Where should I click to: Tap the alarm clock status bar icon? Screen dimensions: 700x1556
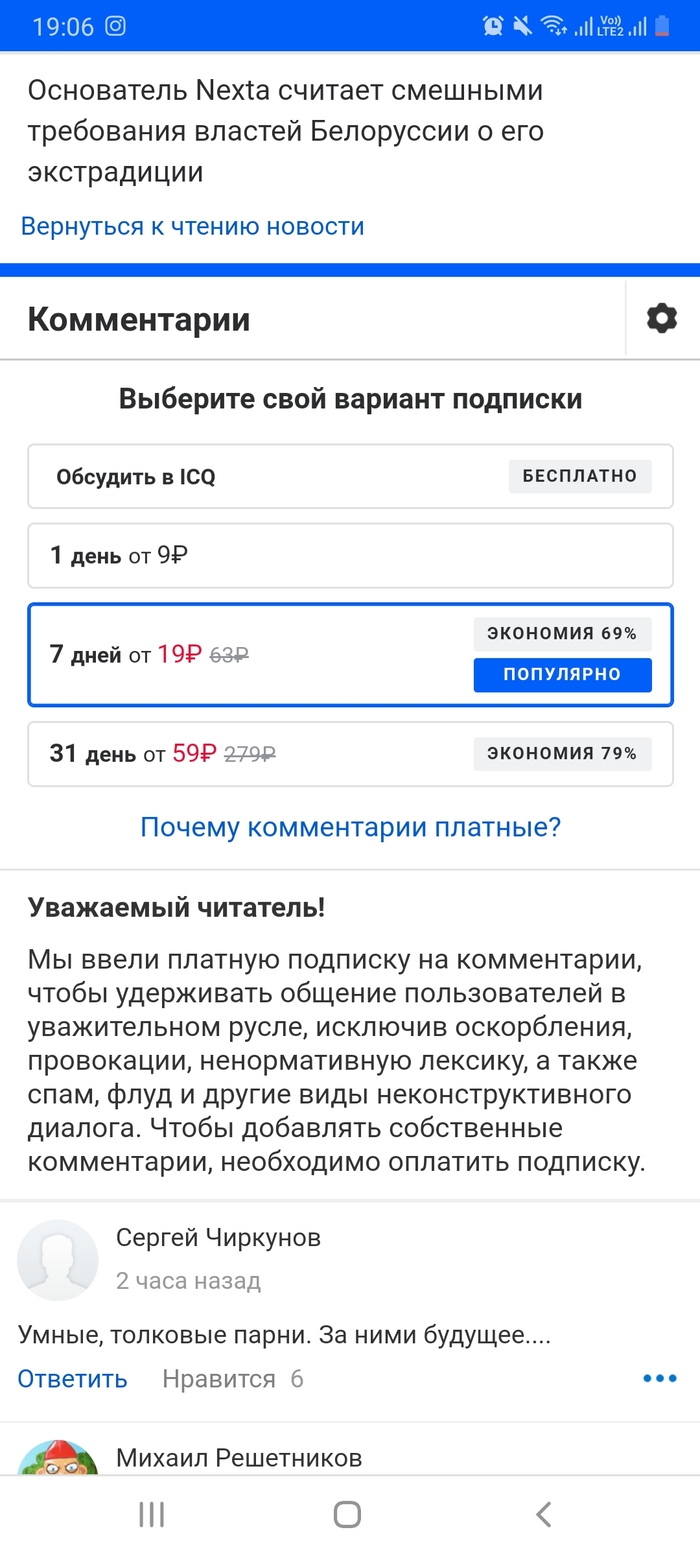click(492, 25)
